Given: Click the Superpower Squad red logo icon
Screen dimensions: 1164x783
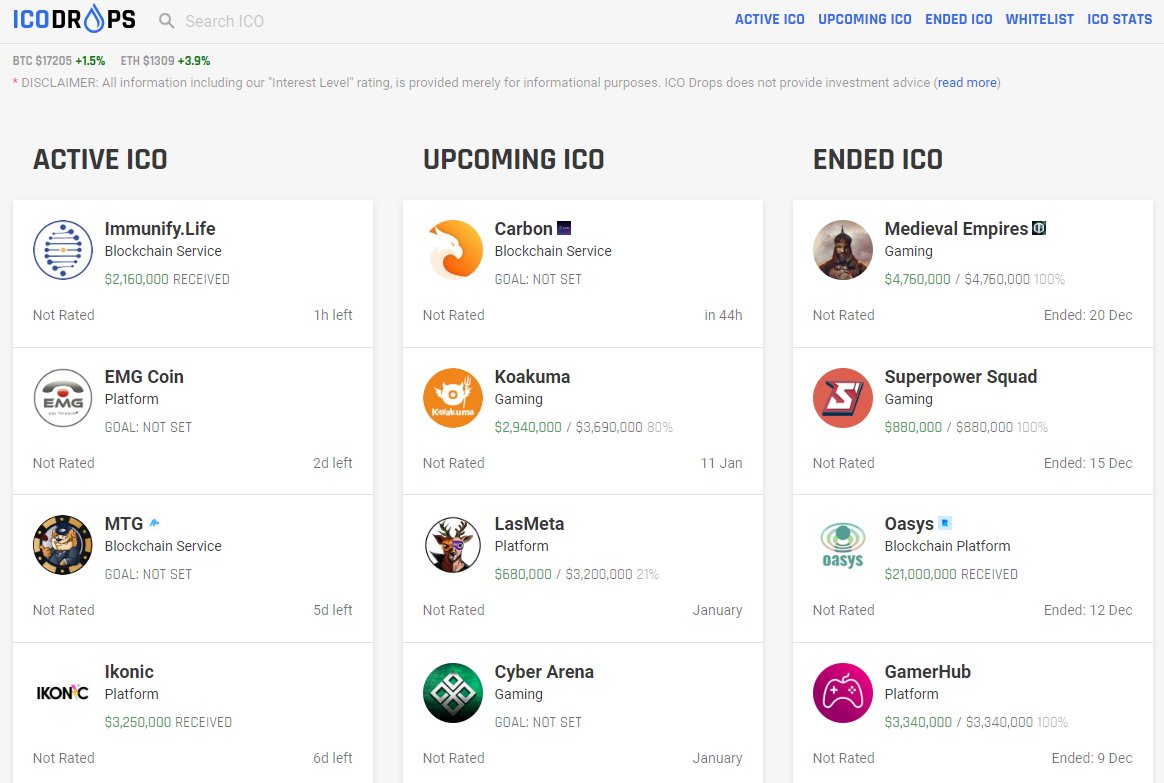Looking at the screenshot, I should pyautogui.click(x=842, y=398).
